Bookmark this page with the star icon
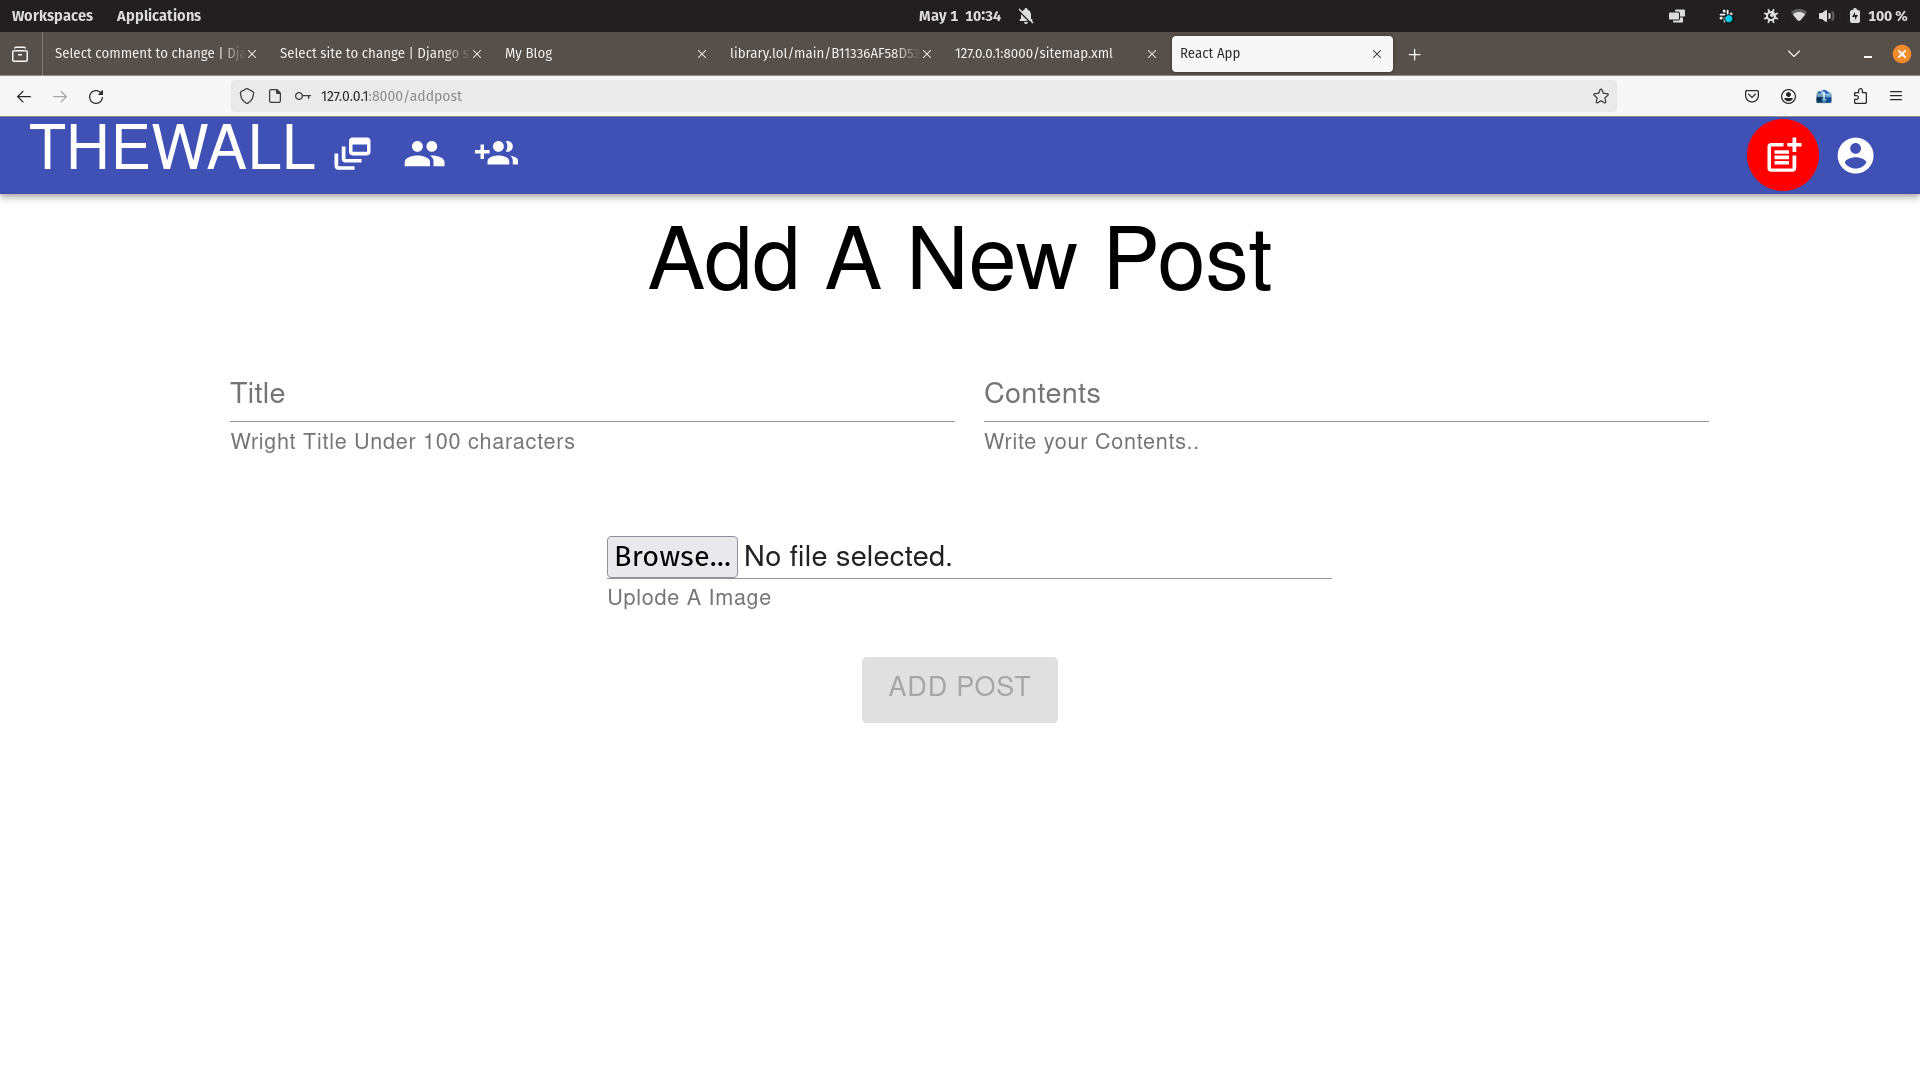Image resolution: width=1920 pixels, height=1080 pixels. tap(1601, 96)
